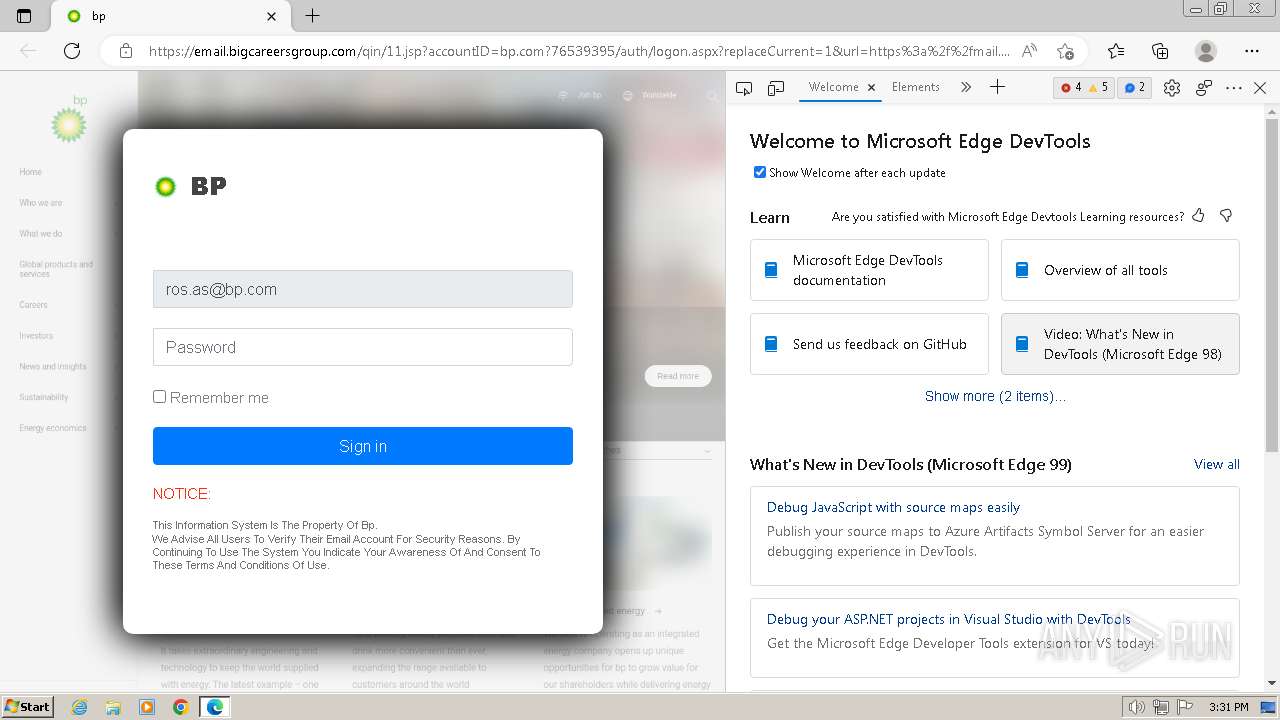Click View all in What's New
The height and width of the screenshot is (720, 1280).
[x=1216, y=464]
